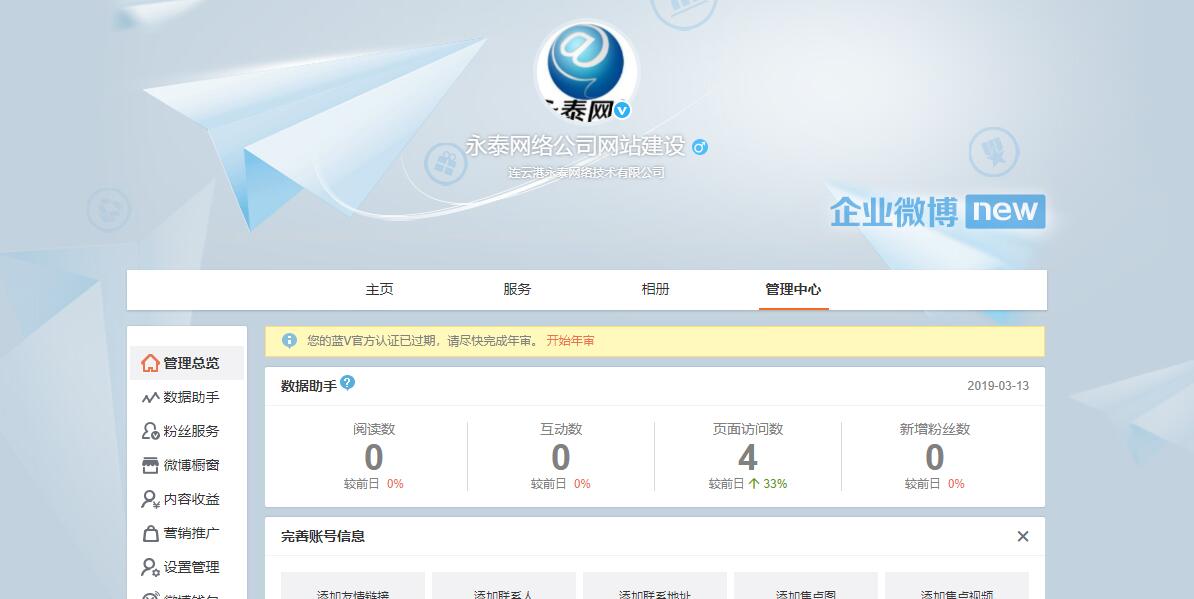Click the 内容收益 icon
Viewport: 1194px width, 599px height.
click(x=151, y=499)
